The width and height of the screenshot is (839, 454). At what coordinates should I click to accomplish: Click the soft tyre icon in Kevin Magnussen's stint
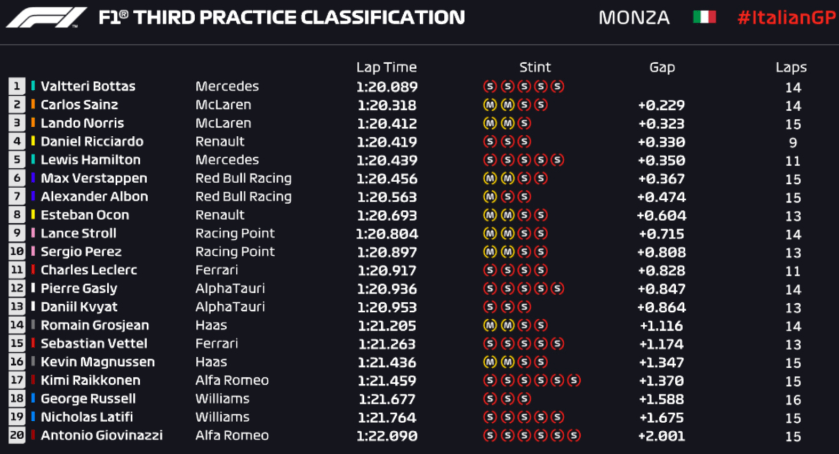524,362
